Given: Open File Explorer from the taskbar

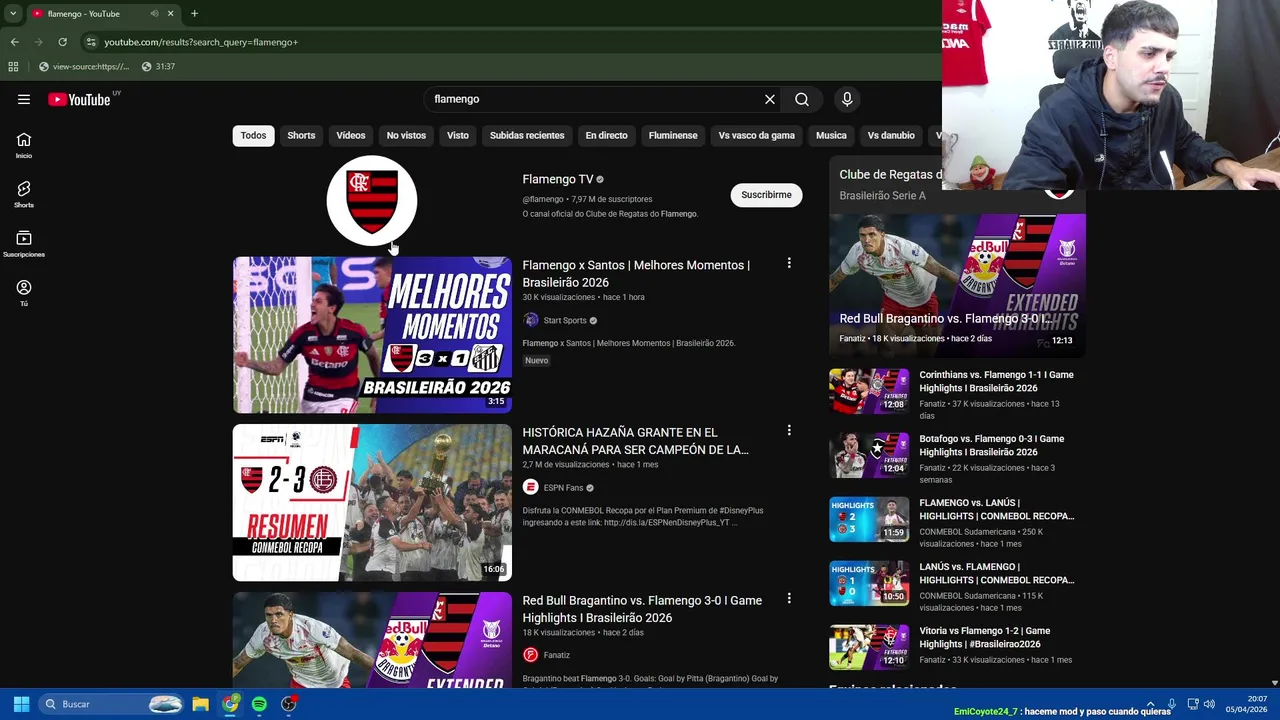Looking at the screenshot, I should (200, 704).
